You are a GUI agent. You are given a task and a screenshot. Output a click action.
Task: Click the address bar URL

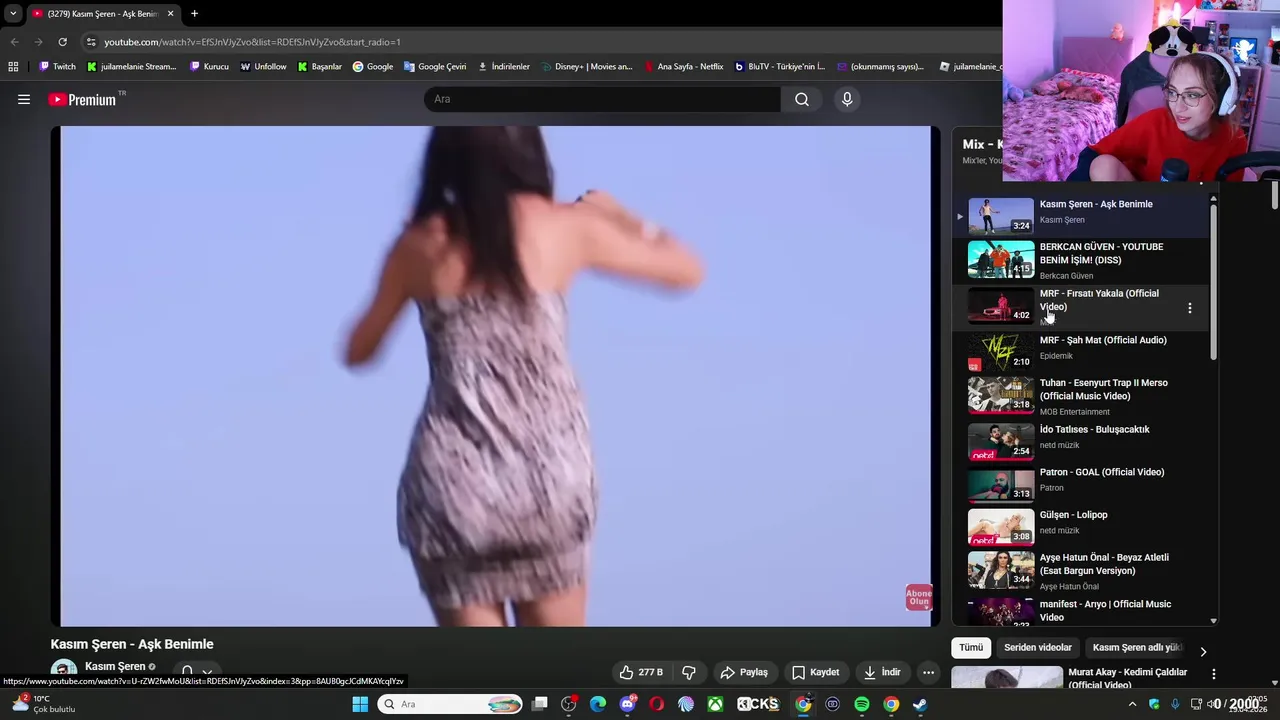[252, 42]
